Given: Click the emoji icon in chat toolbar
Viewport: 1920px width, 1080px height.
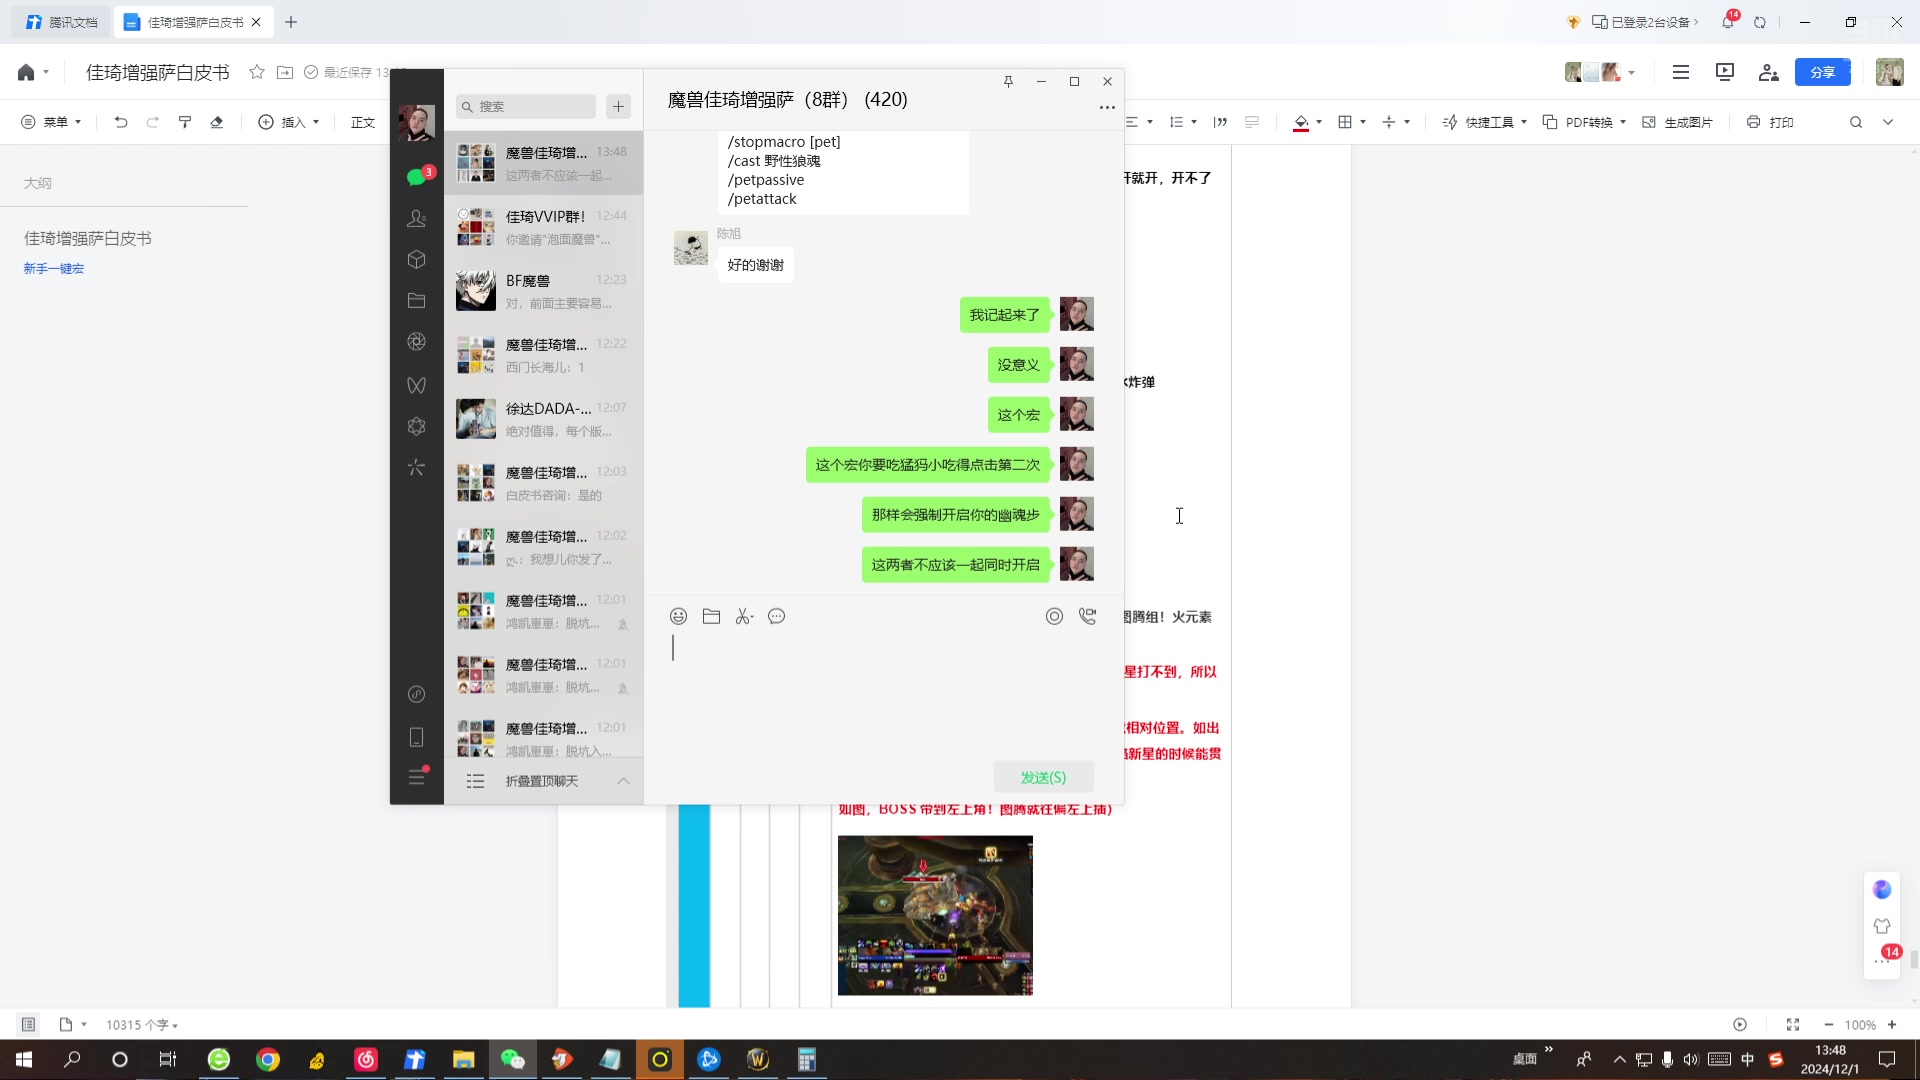Looking at the screenshot, I should (678, 616).
